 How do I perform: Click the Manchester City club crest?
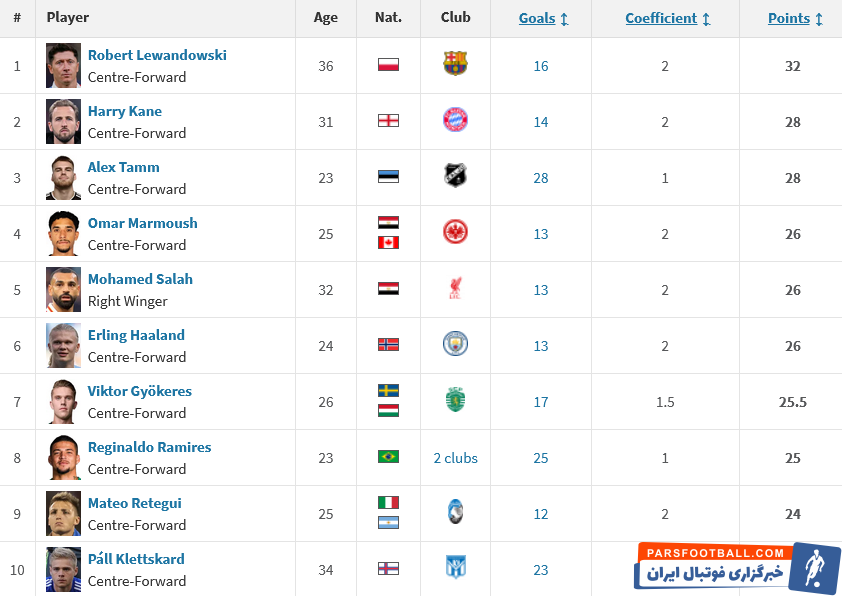click(x=455, y=344)
